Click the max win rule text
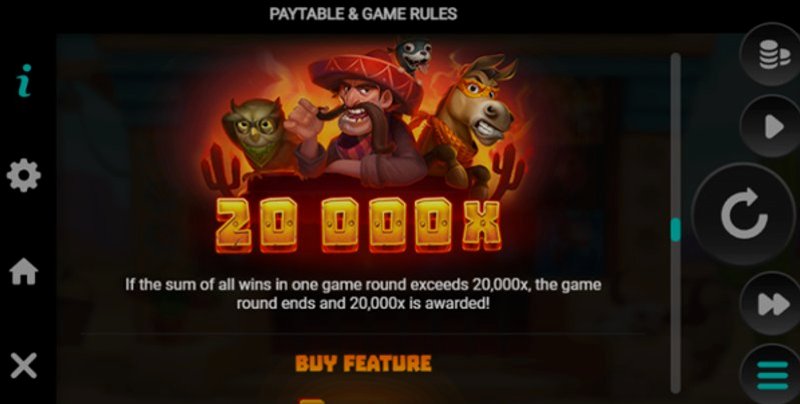This screenshot has height=404, width=800. 363,294
